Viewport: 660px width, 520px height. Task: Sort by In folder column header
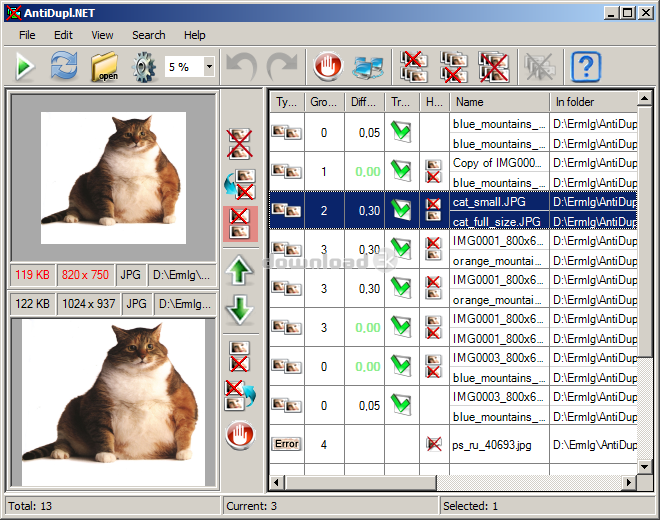point(594,102)
